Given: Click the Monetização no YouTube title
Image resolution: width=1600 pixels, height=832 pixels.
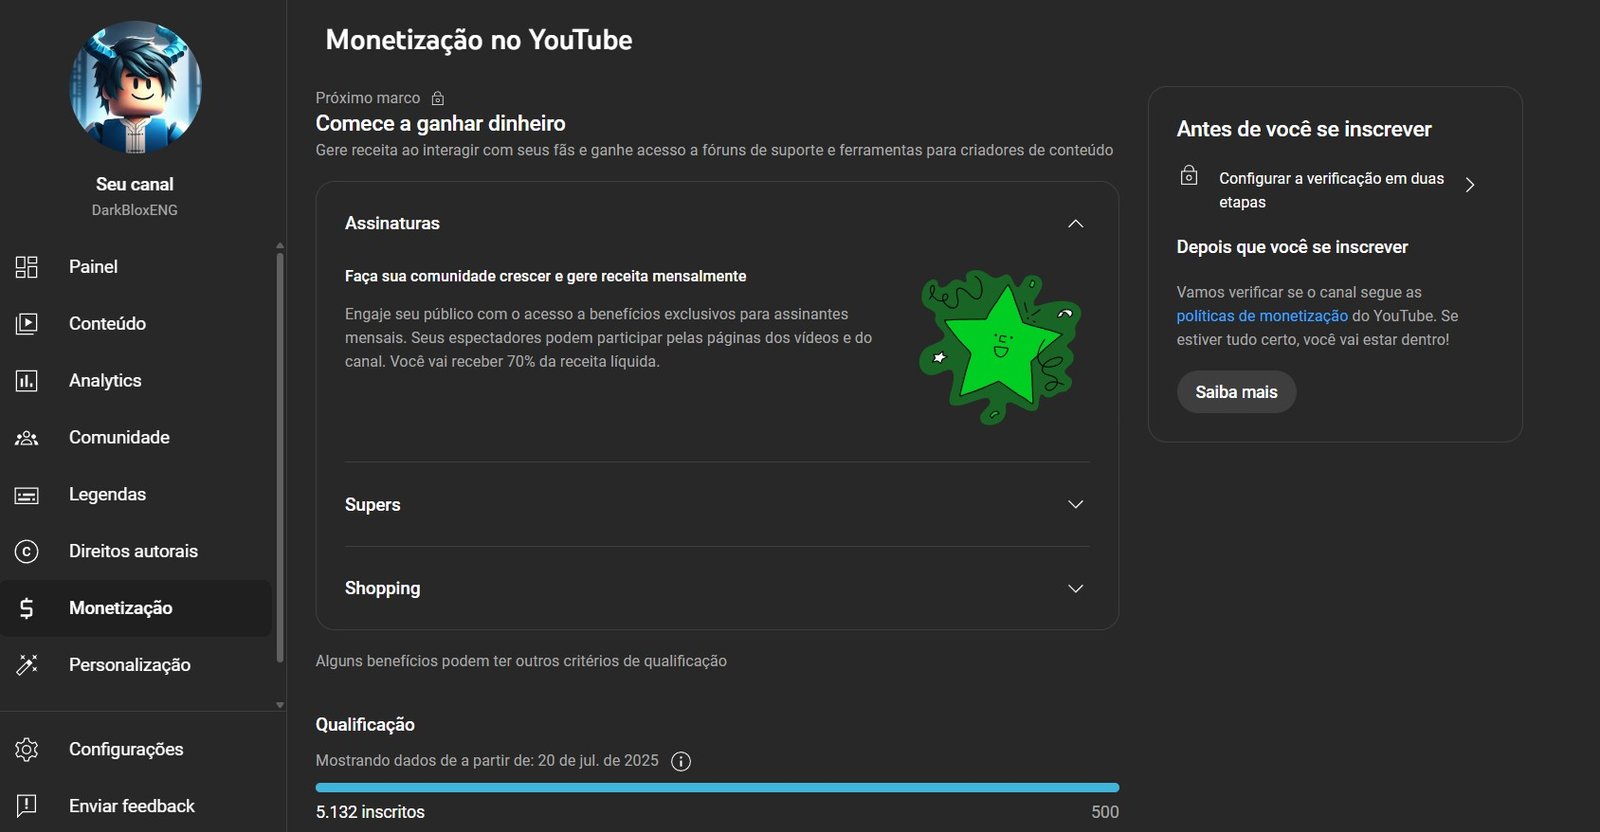Looking at the screenshot, I should (479, 40).
